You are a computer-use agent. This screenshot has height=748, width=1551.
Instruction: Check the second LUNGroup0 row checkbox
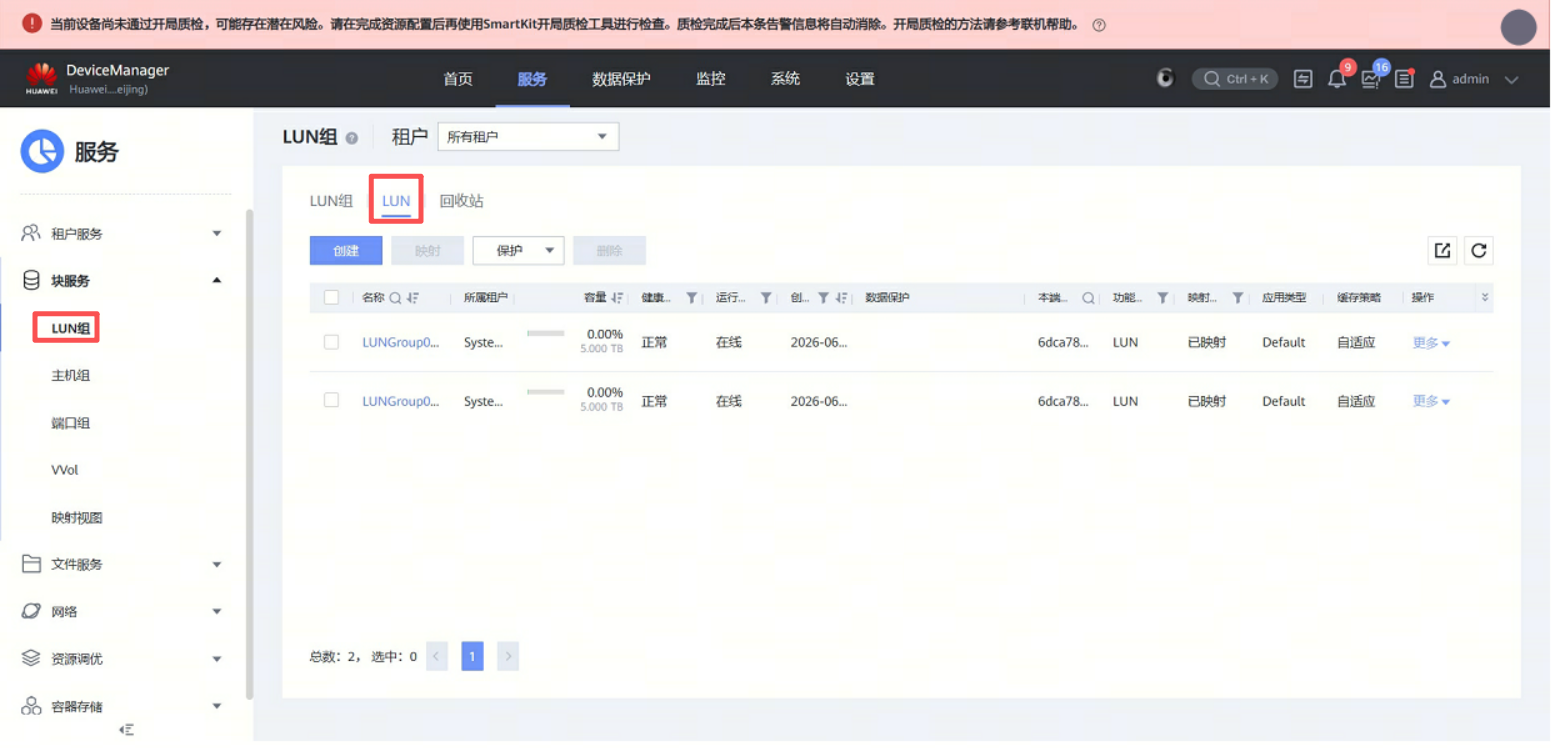tap(332, 400)
